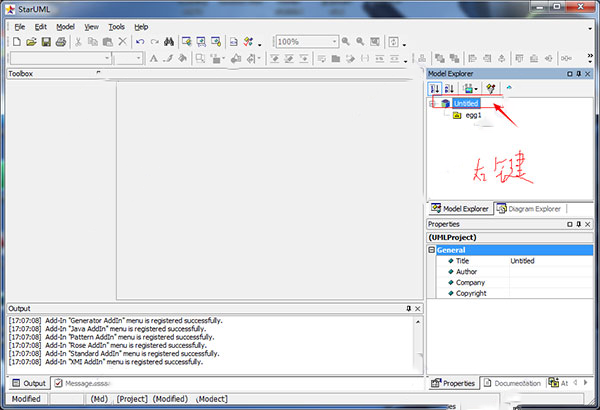Pin the Output panel
600x410 pixels.
point(408,308)
